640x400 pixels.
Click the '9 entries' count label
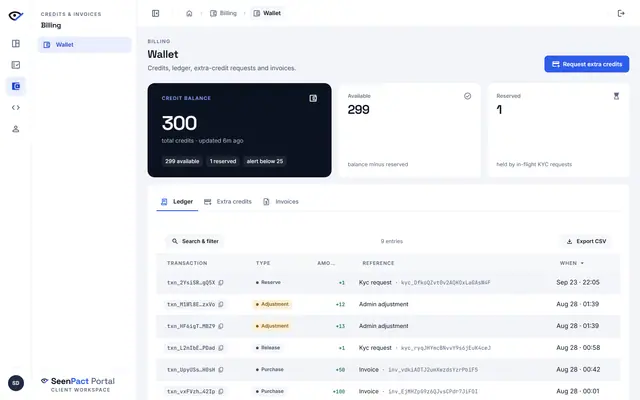pos(392,241)
